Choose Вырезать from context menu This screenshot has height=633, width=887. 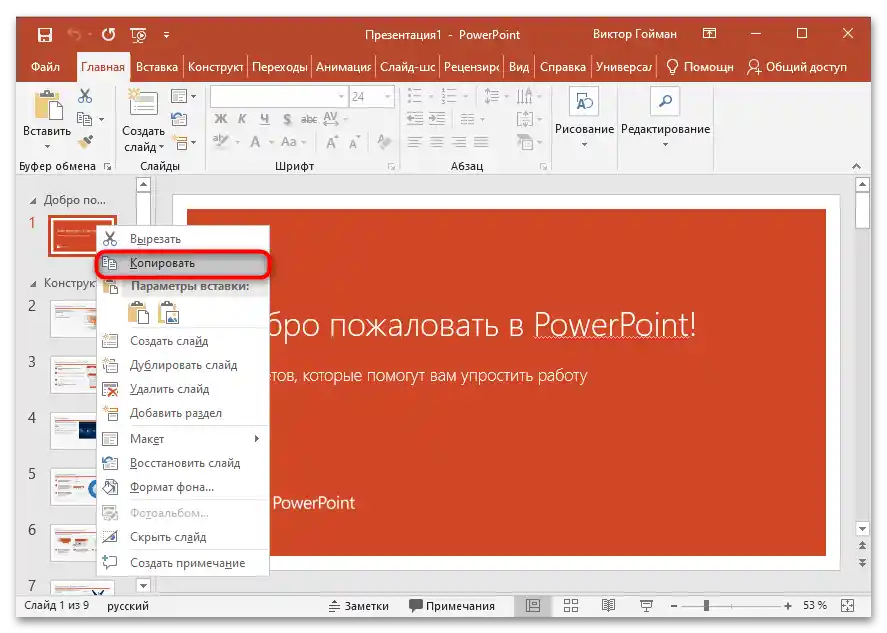(x=183, y=239)
